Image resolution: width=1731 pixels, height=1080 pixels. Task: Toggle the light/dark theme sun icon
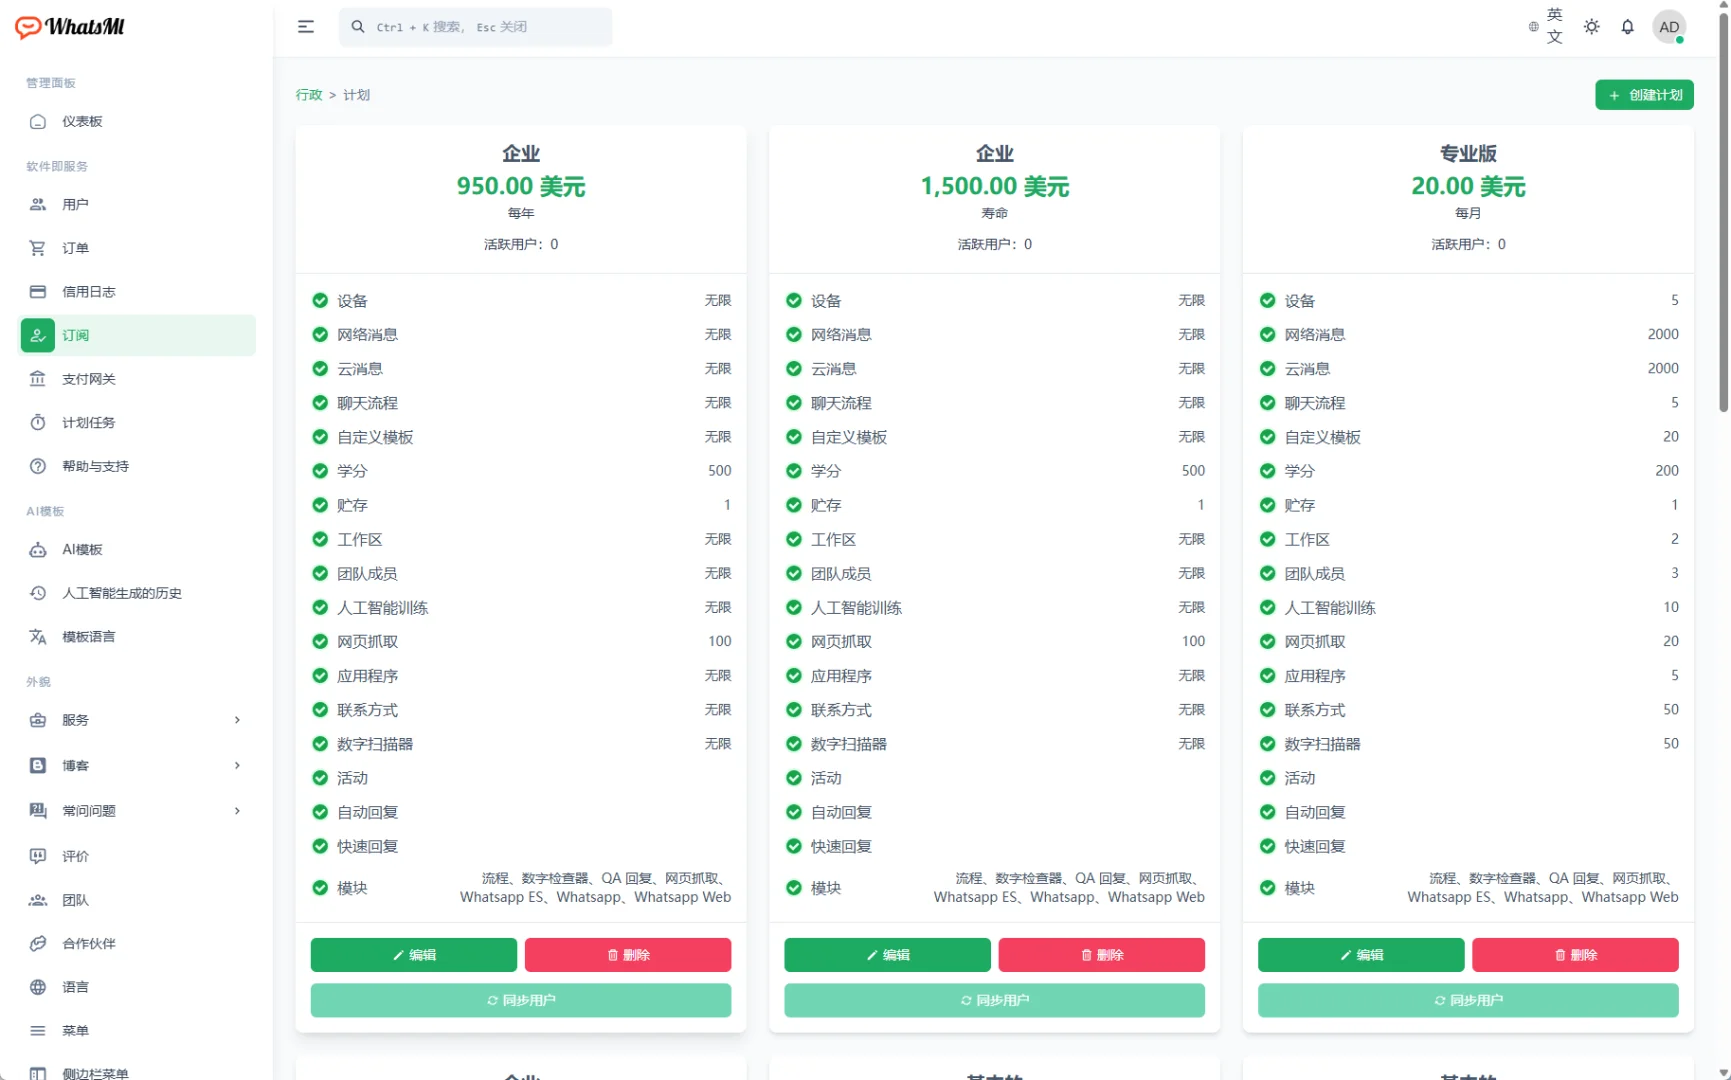point(1591,27)
